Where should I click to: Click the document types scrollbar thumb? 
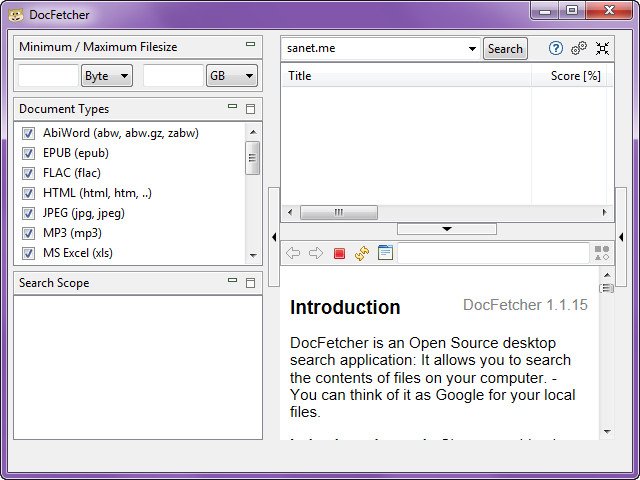[253, 158]
